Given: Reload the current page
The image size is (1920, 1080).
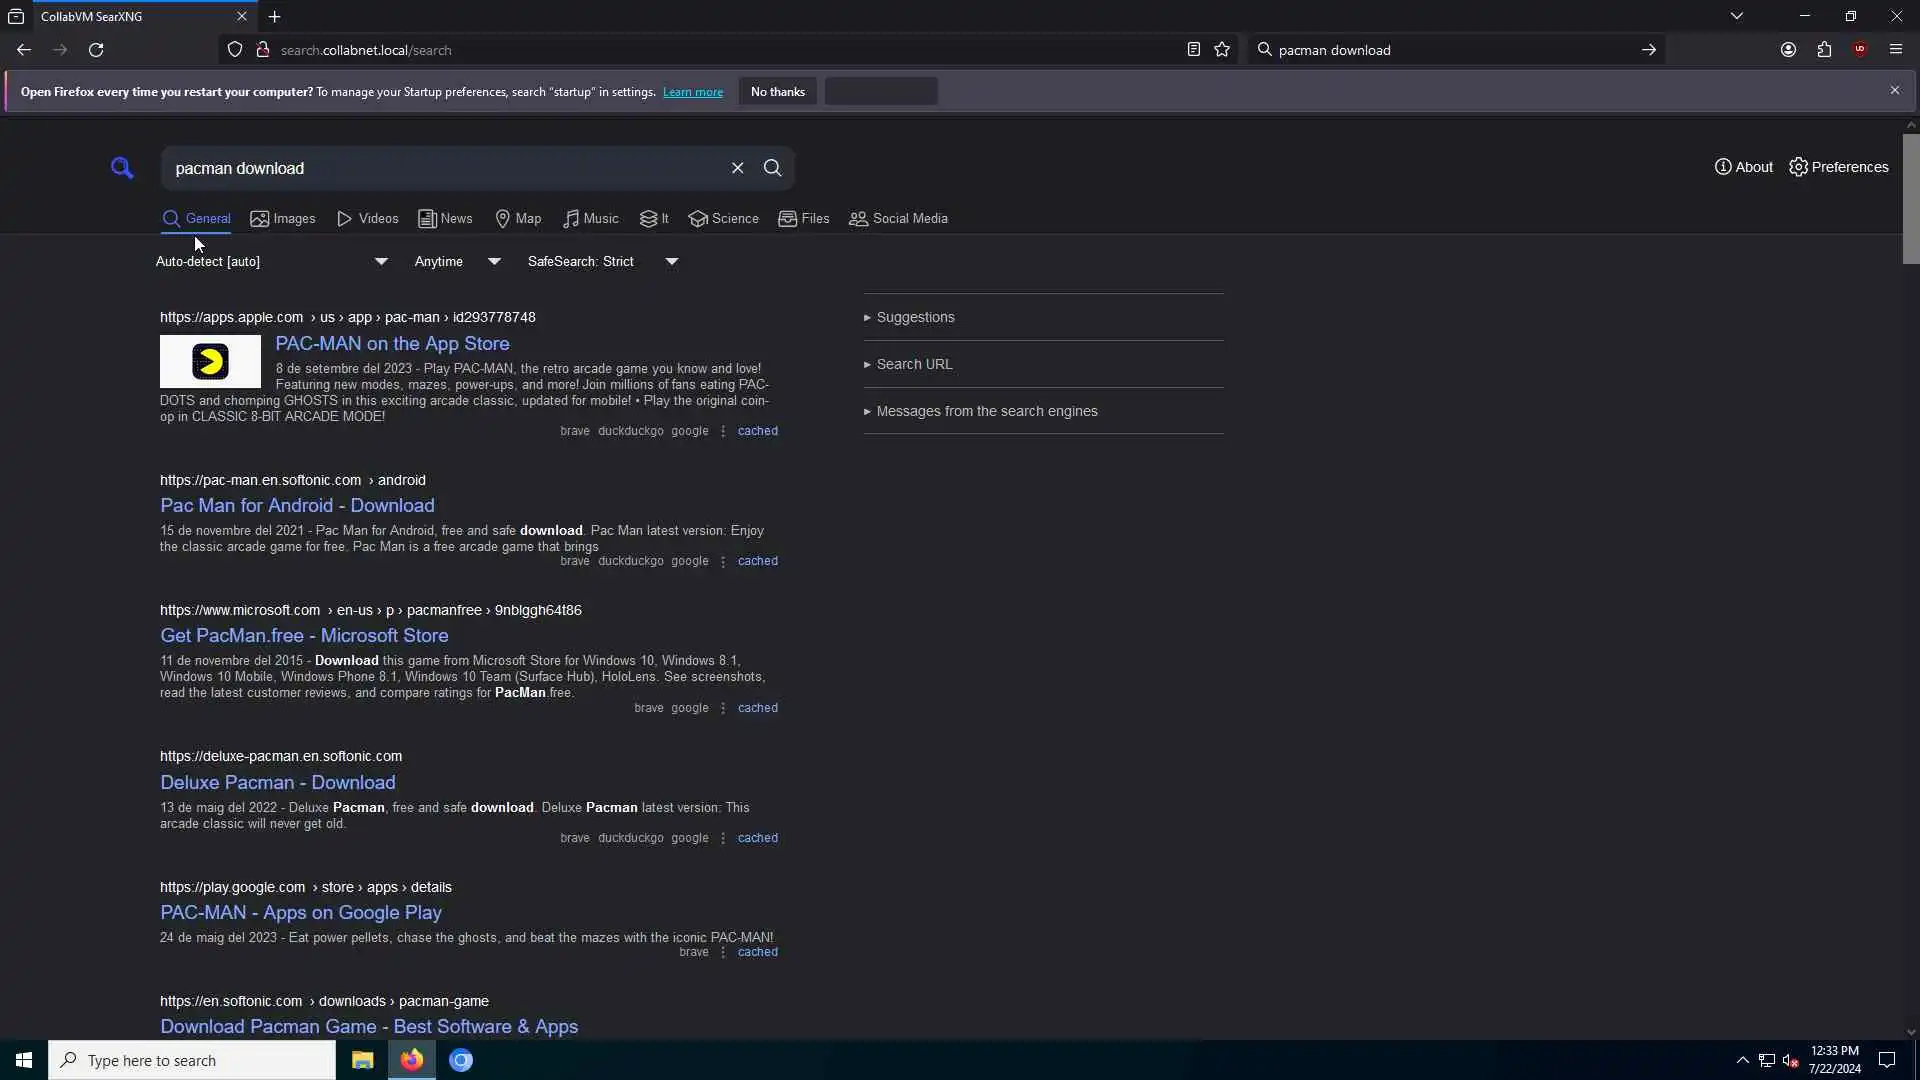Looking at the screenshot, I should pyautogui.click(x=96, y=50).
